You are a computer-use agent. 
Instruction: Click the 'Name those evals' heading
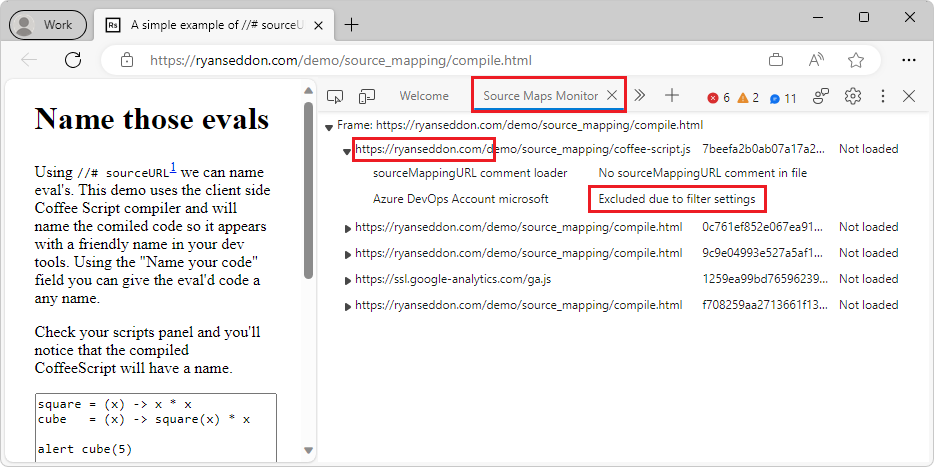[x=152, y=119]
